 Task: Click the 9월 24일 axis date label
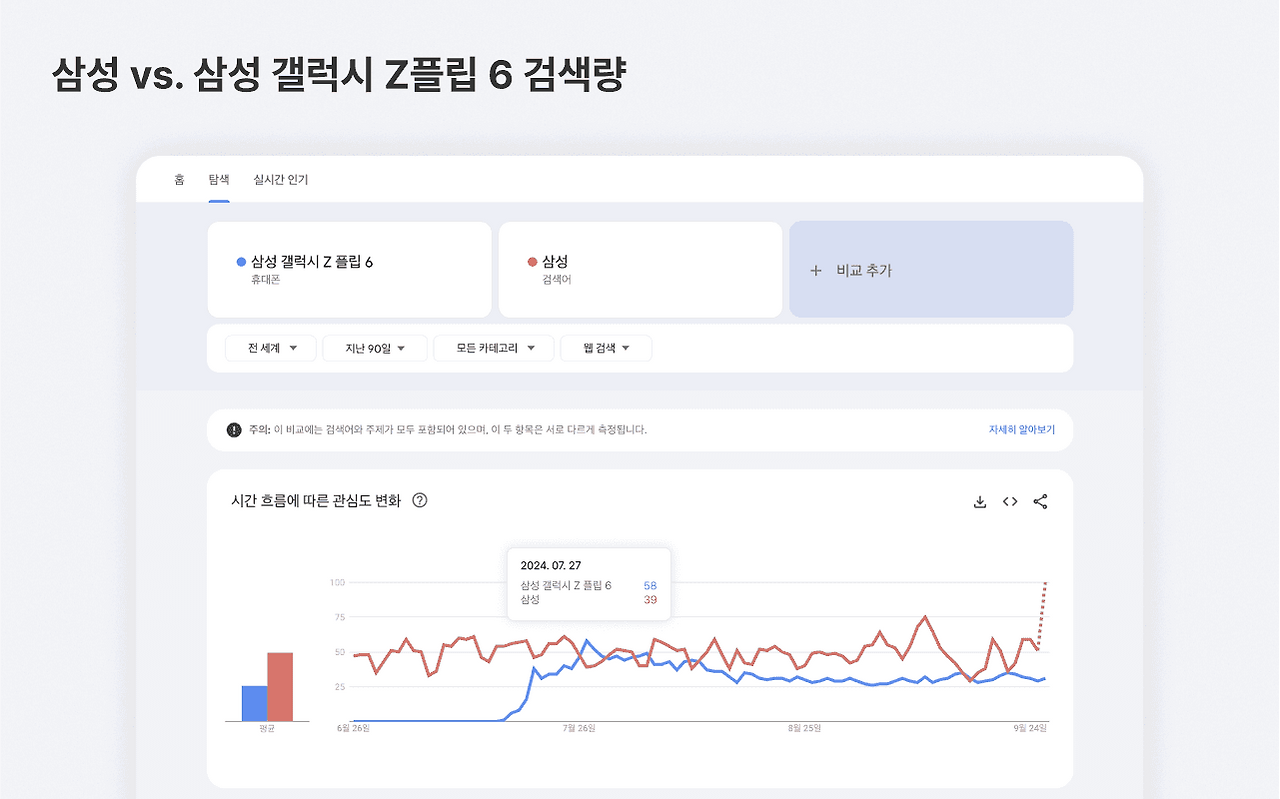1030,729
